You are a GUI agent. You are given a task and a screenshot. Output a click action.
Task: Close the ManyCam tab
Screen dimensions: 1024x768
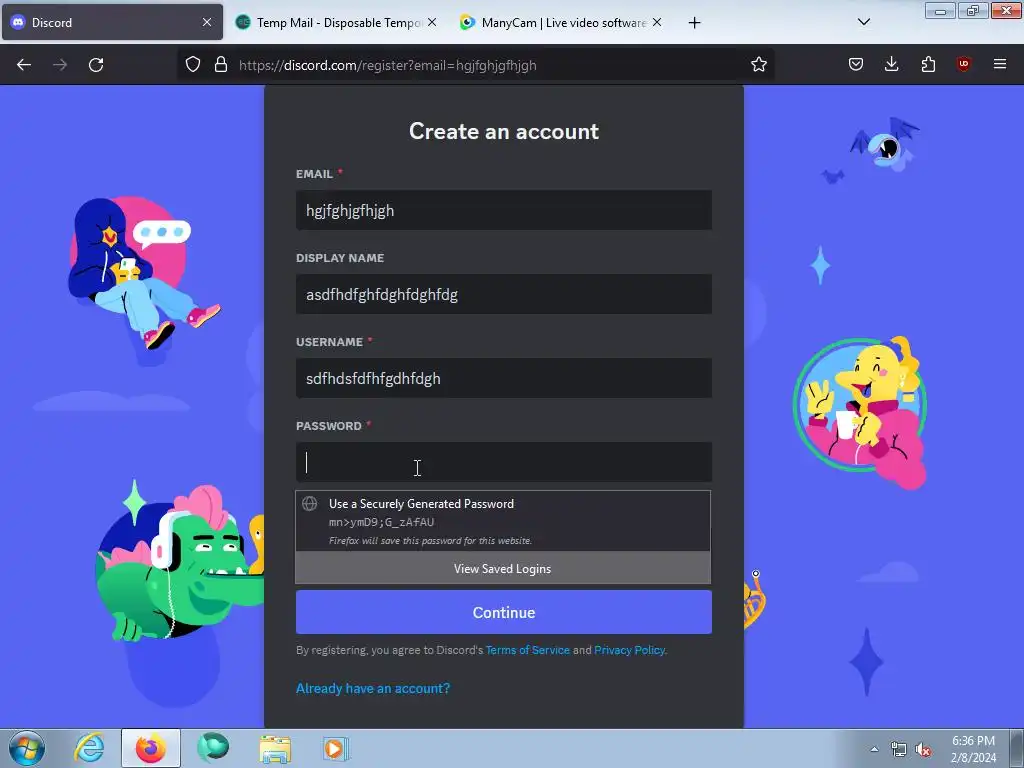click(657, 22)
